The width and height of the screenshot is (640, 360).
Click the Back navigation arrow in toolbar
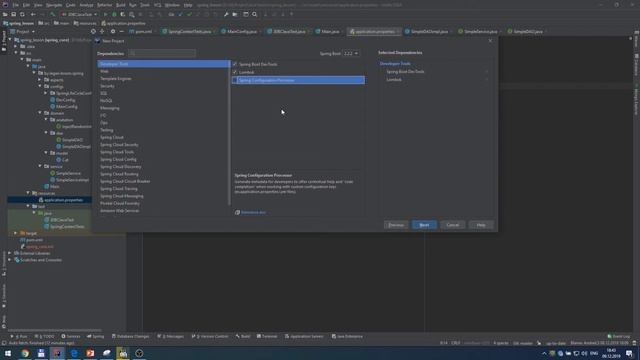click(x=33, y=14)
